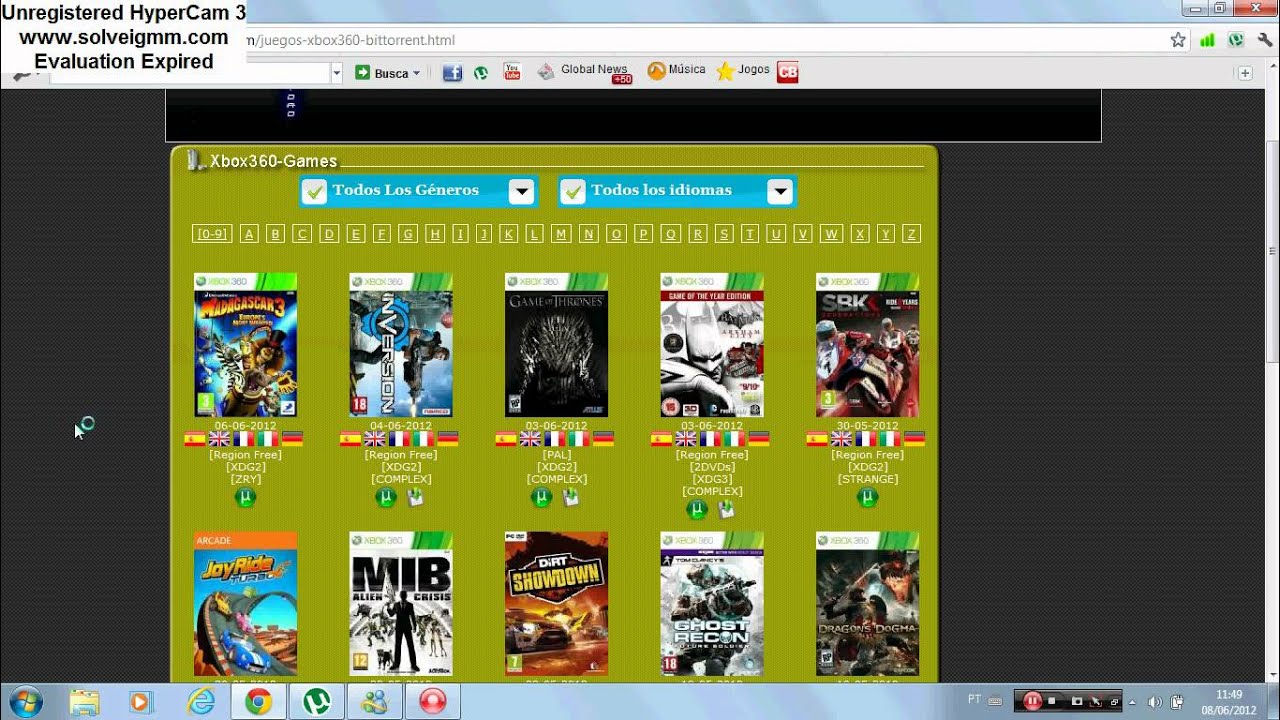1280x720 pixels.
Task: Open the MIB Alien Crisis cover
Action: (401, 604)
